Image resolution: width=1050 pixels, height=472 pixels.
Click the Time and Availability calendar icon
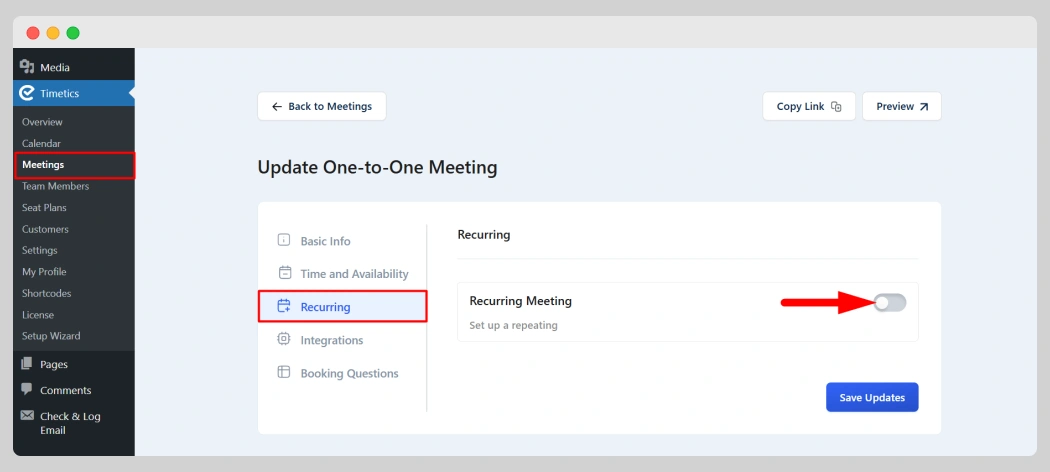[285, 272]
